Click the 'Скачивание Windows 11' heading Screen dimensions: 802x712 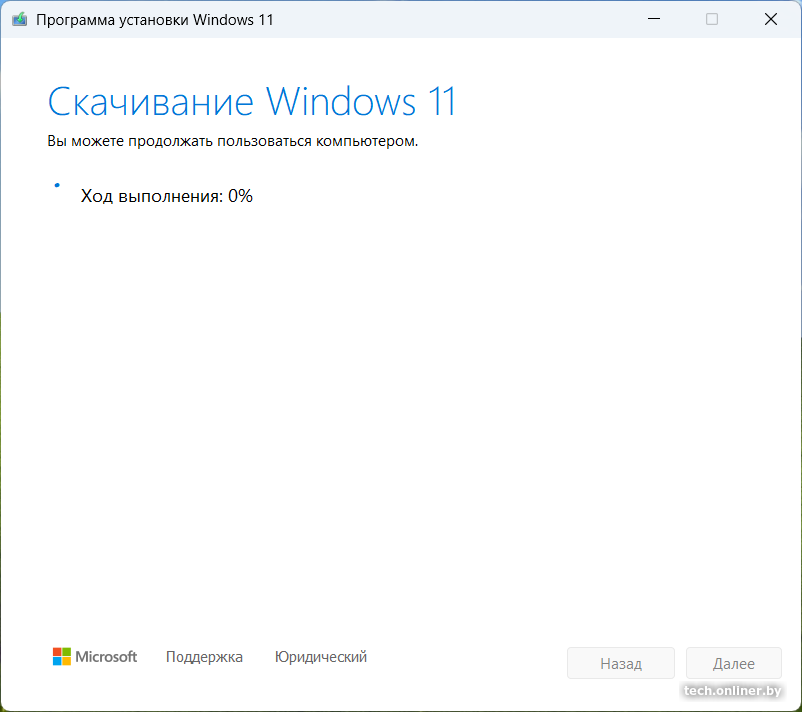click(x=251, y=102)
